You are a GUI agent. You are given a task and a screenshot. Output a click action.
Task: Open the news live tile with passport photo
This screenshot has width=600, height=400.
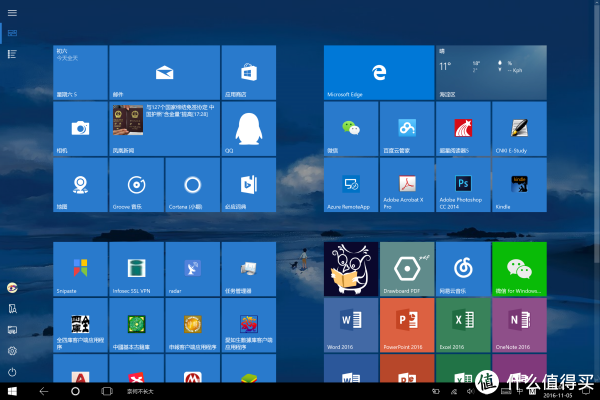(x=165, y=129)
